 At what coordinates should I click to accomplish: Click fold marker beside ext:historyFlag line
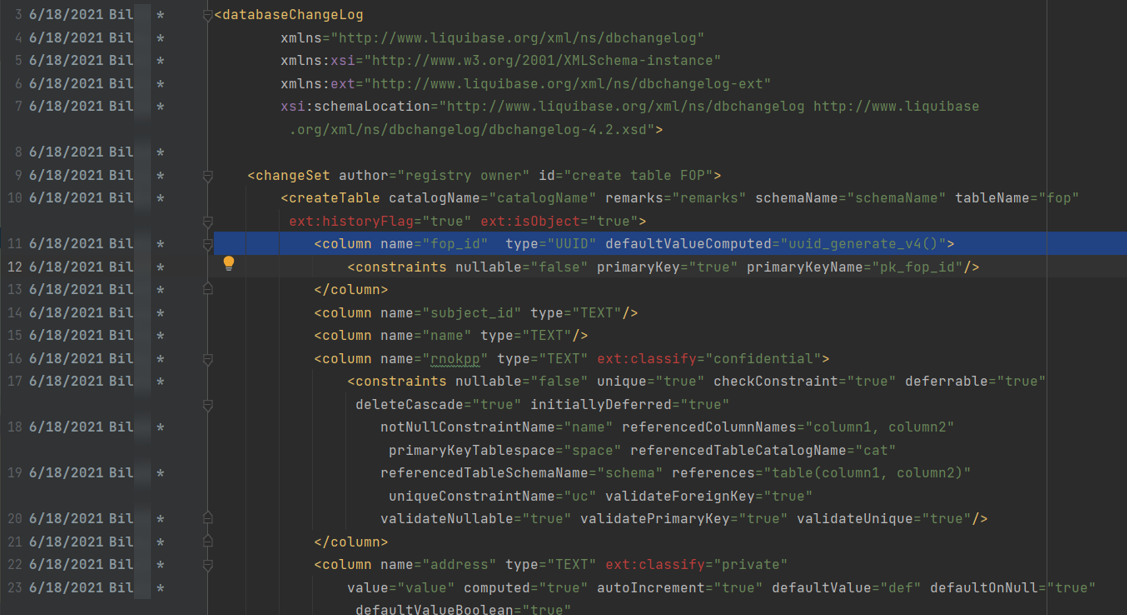208,221
